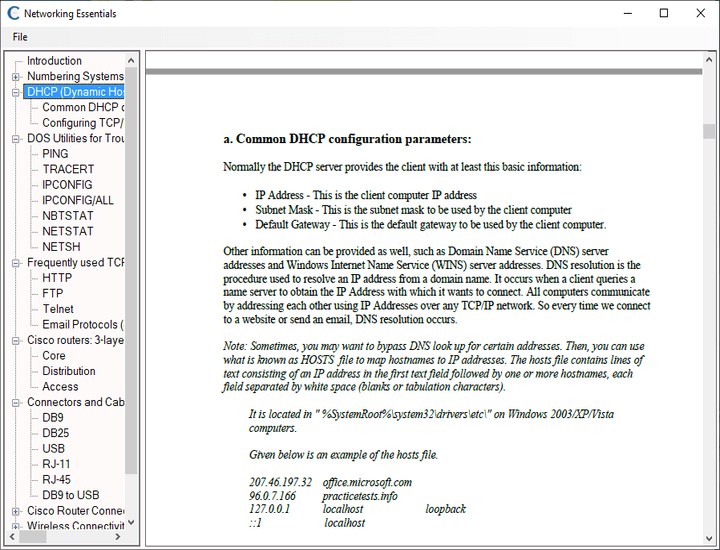This screenshot has width=720, height=550.
Task: Click the 'practicetests.info' hosts entry
Action: point(360,496)
